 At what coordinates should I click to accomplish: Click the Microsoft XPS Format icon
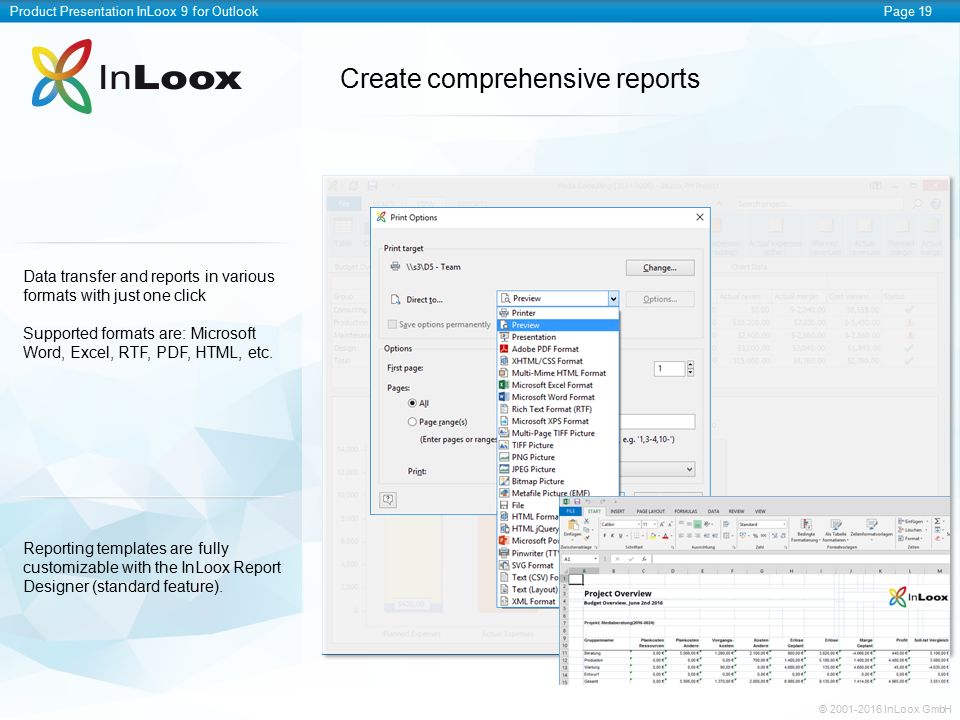[x=504, y=421]
